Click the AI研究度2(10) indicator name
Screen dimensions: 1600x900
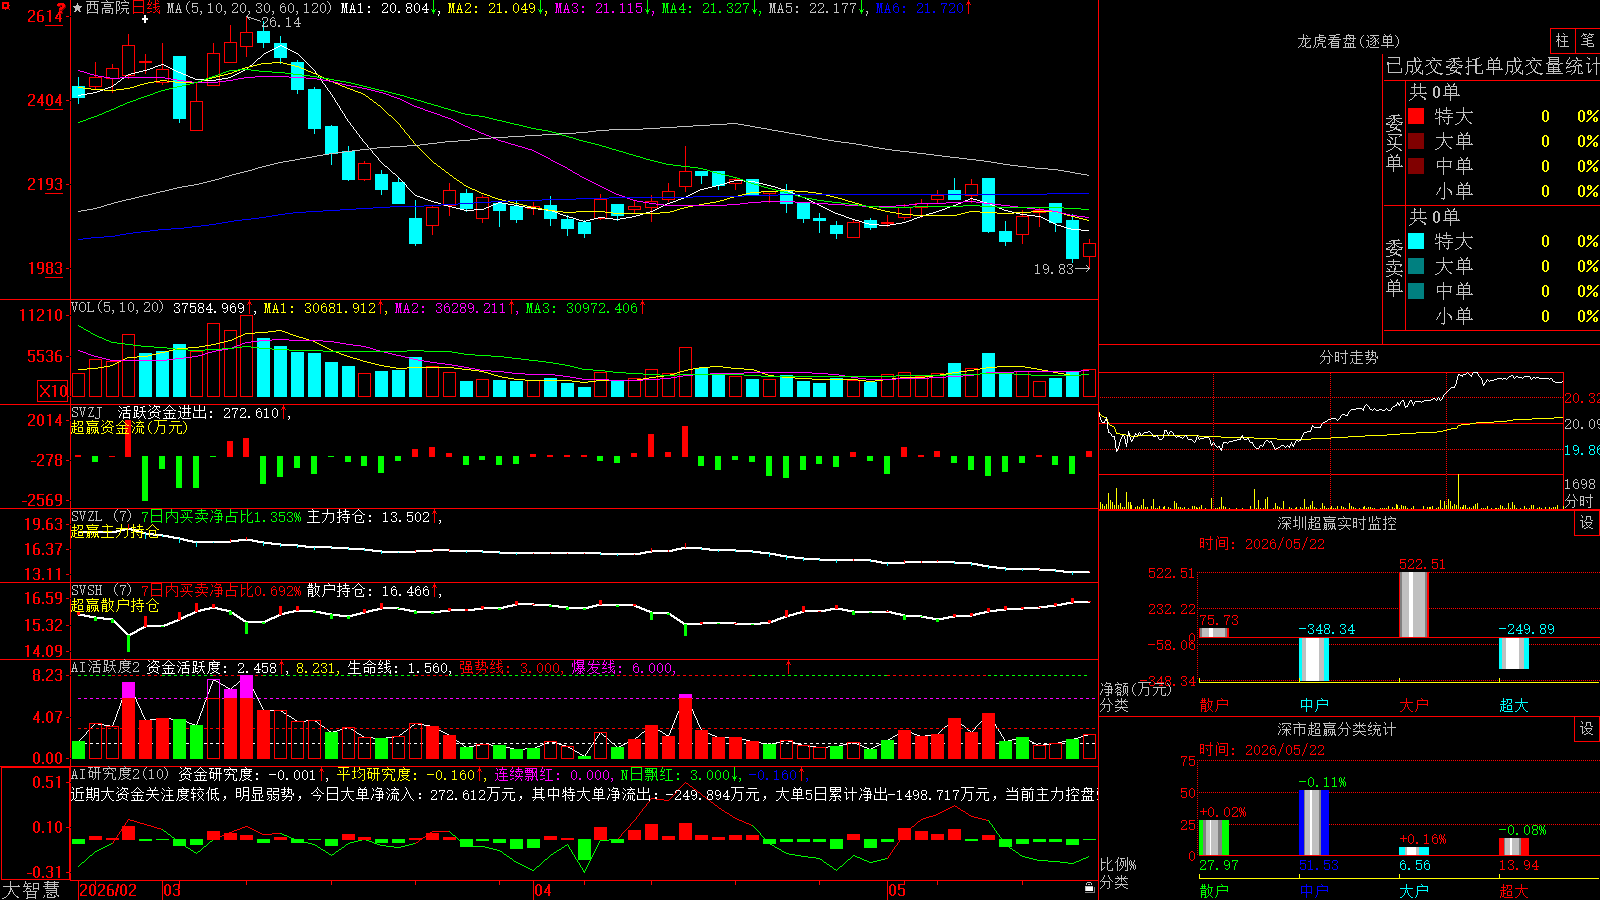[x=120, y=775]
